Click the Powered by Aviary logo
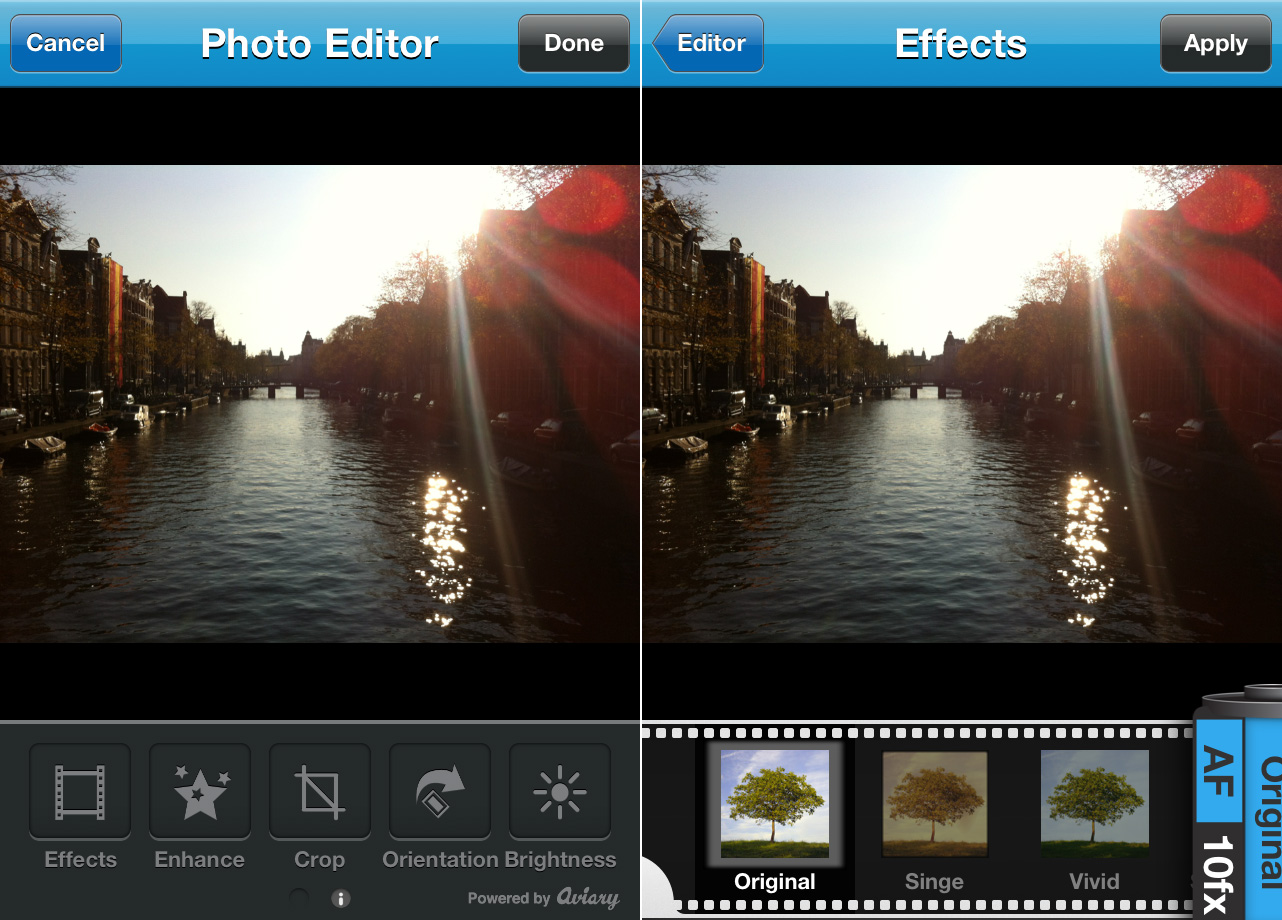1282x920 pixels. [x=543, y=898]
